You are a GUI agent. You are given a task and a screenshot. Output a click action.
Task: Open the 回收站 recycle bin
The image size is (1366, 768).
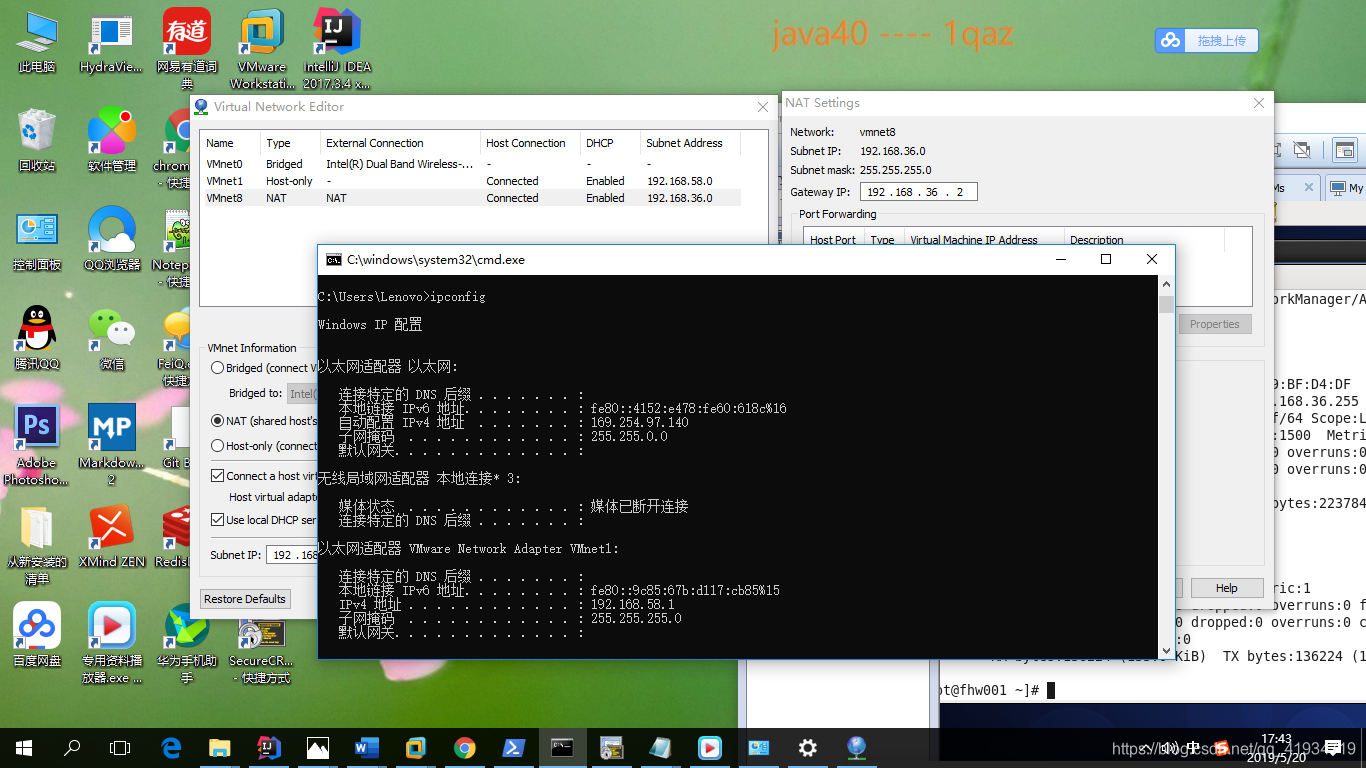point(37,141)
